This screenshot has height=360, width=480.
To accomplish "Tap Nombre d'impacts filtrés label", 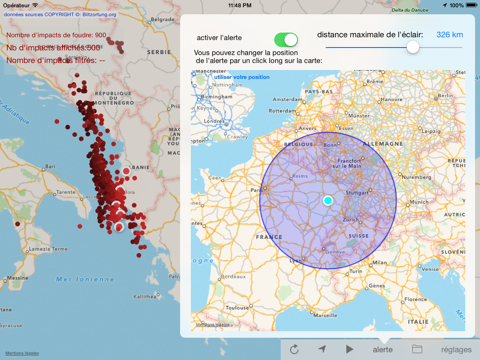I will (56, 60).
